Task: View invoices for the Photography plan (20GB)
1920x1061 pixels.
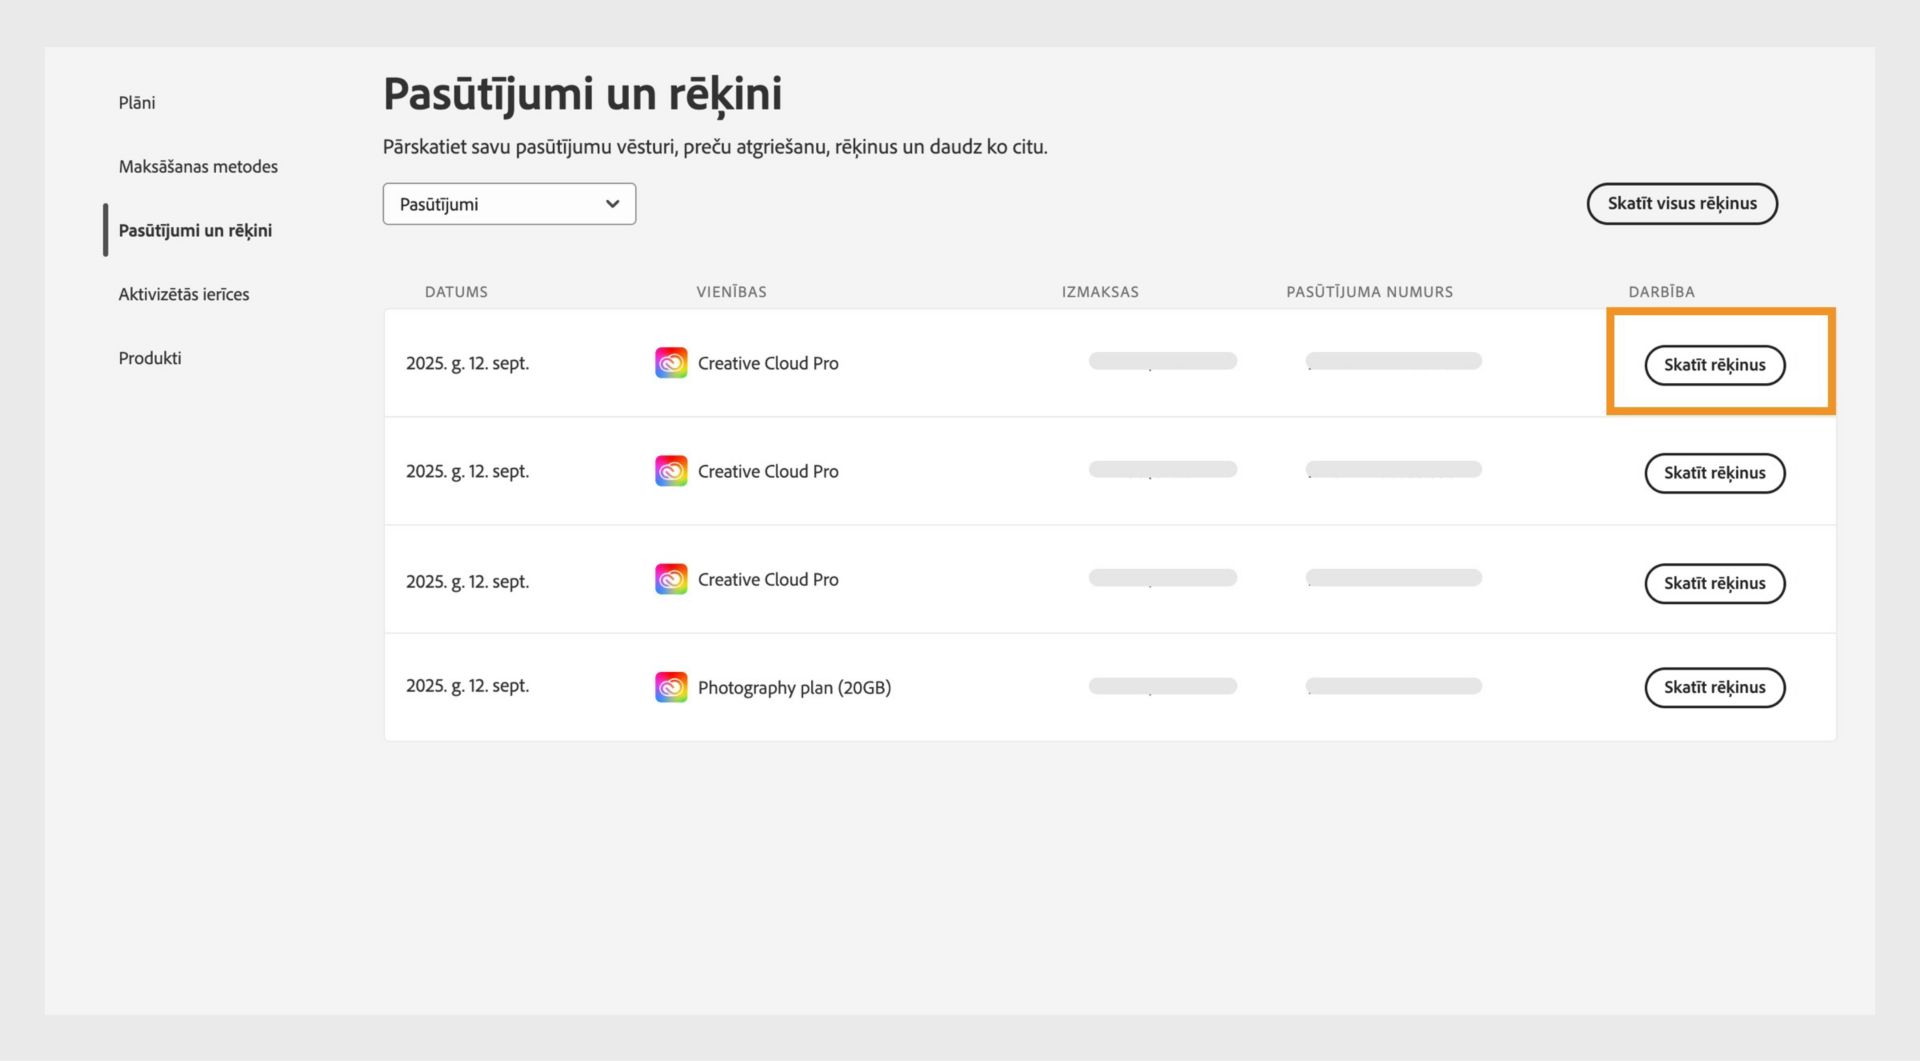Action: click(1714, 687)
